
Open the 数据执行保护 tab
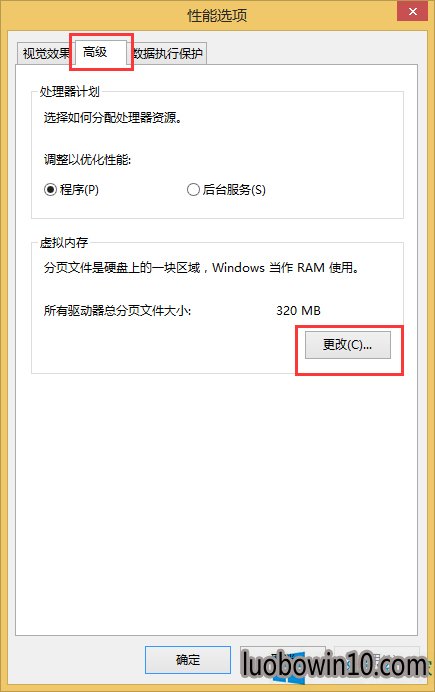(170, 53)
